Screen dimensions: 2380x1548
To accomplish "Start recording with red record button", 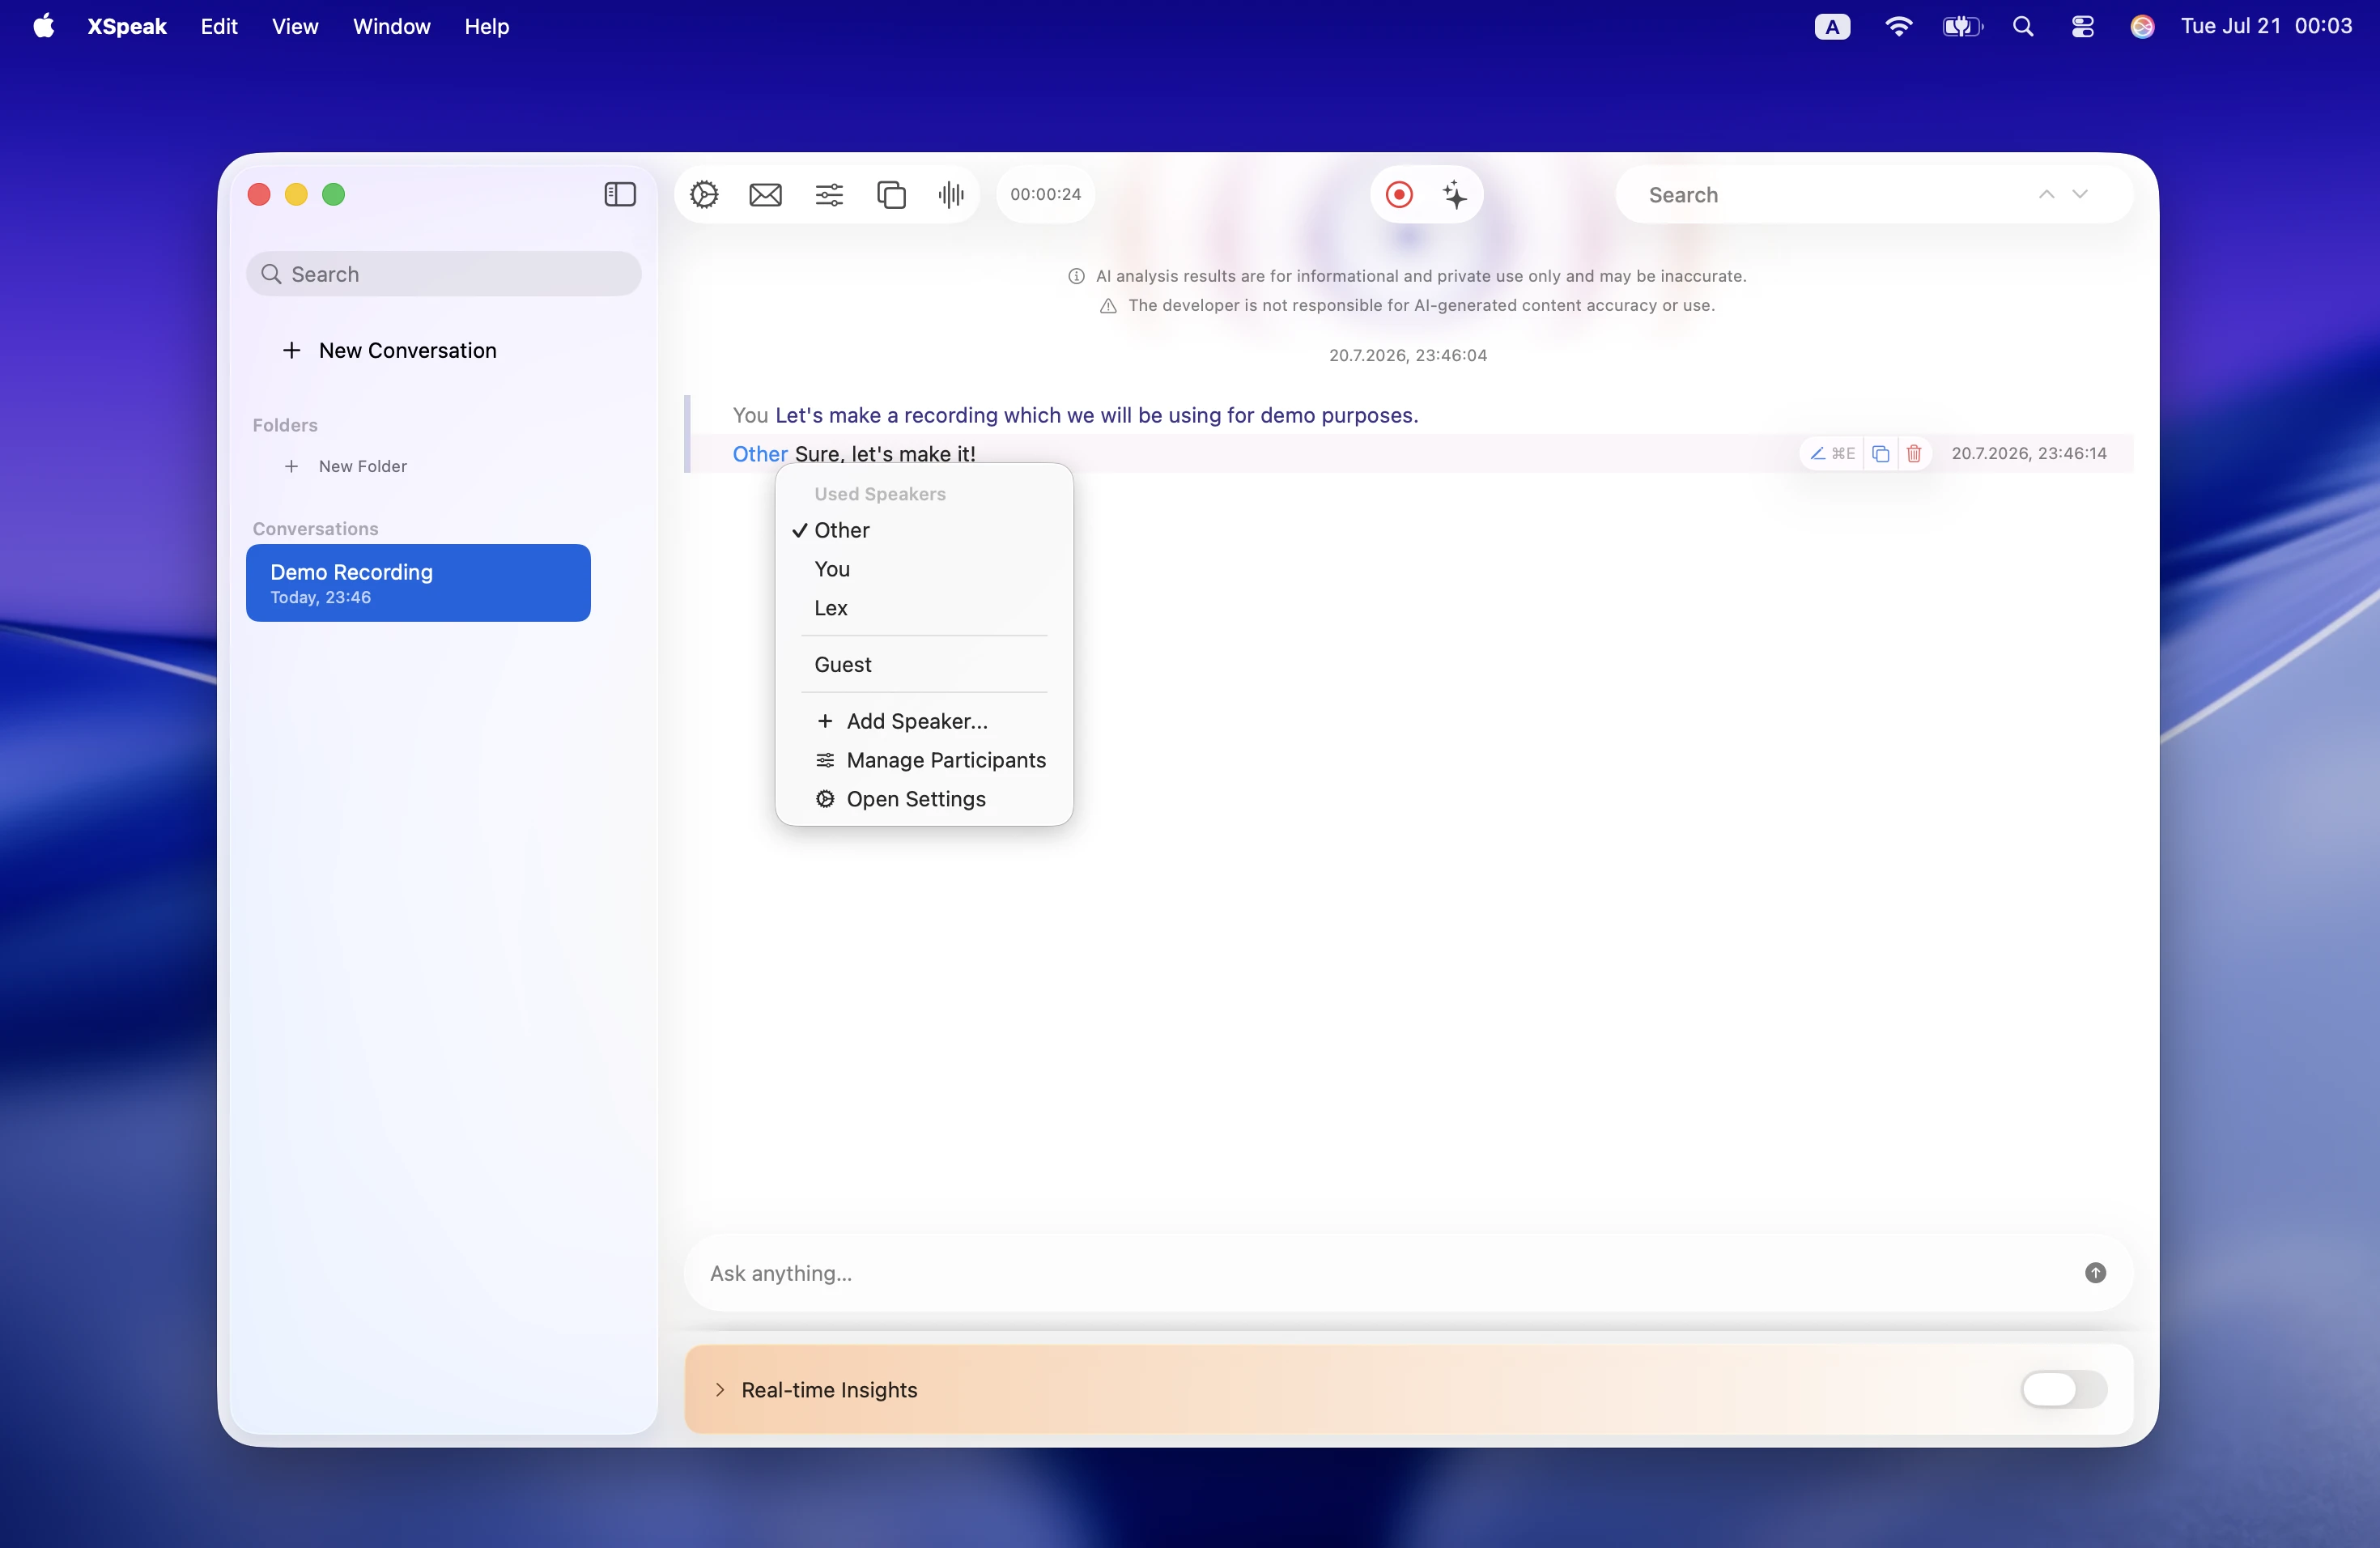I will tap(1399, 194).
